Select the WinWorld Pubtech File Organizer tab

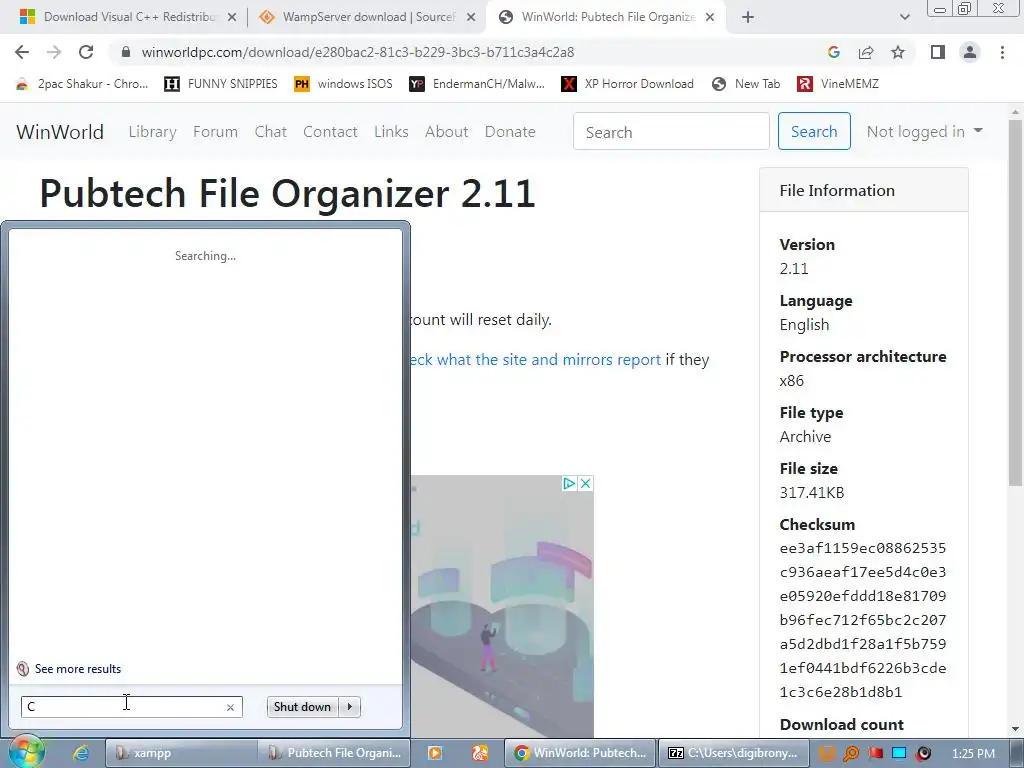click(x=605, y=18)
